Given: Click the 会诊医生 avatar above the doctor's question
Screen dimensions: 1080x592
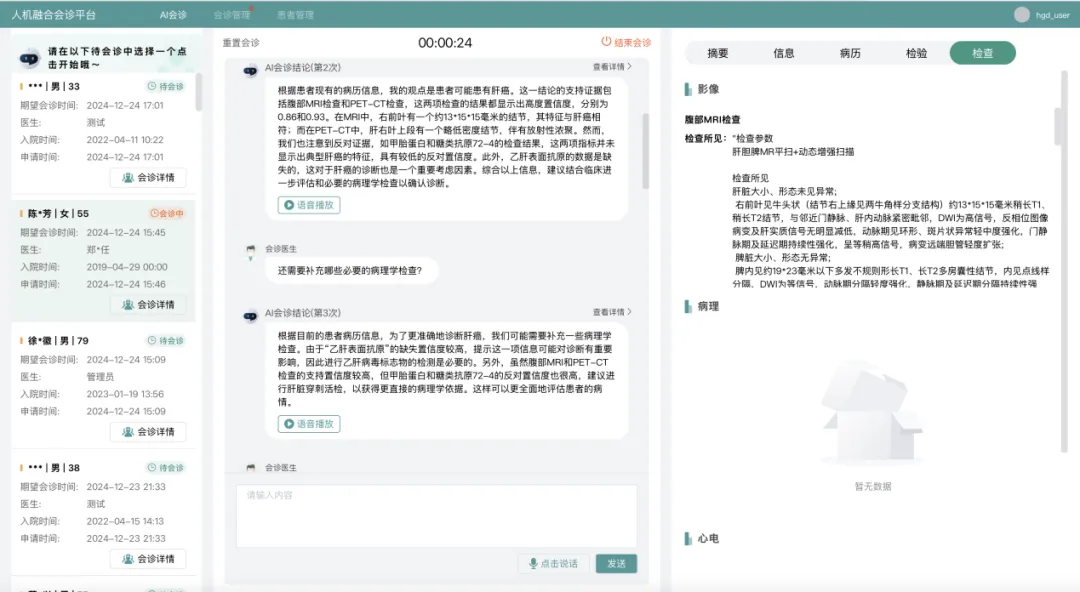Looking at the screenshot, I should (x=251, y=250).
